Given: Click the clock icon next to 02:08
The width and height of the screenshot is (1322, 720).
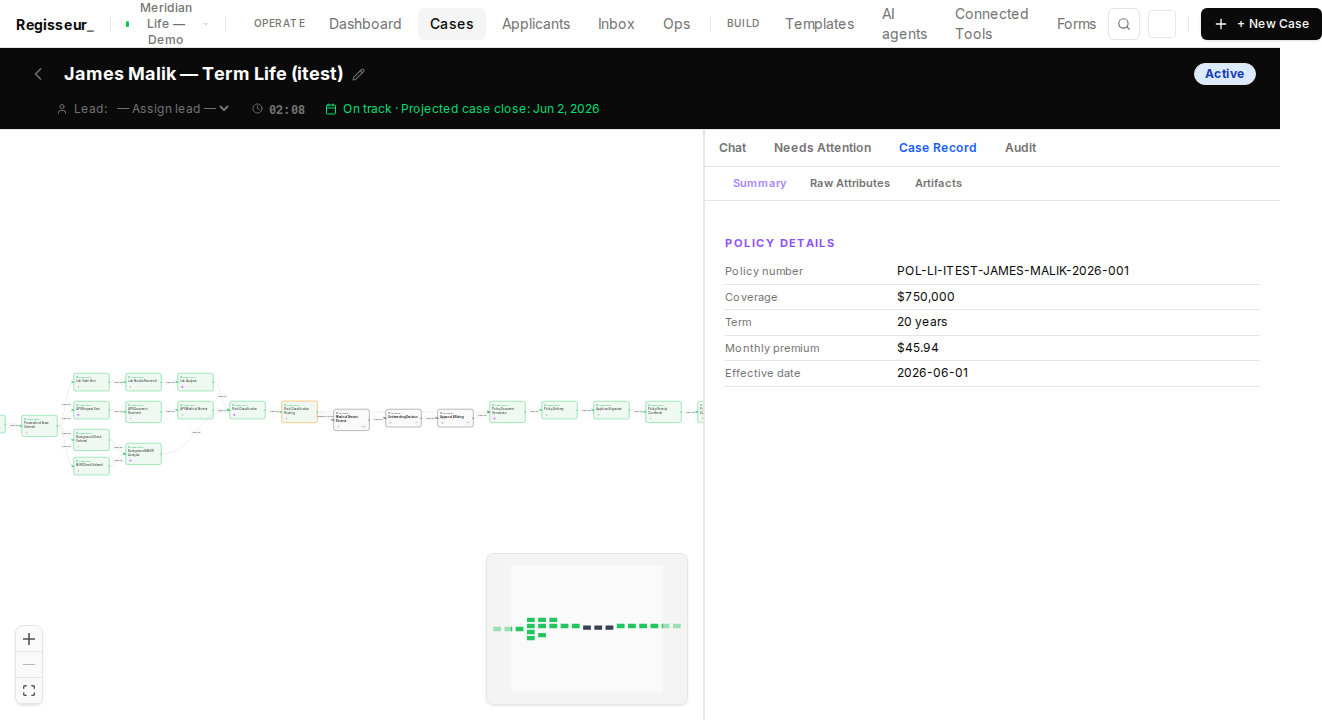Looking at the screenshot, I should click(x=258, y=109).
